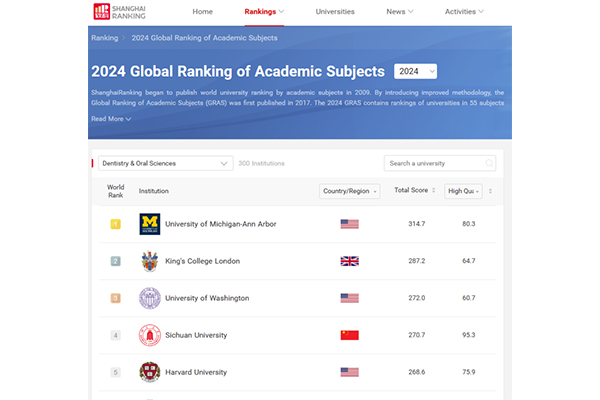Screen dimensions: 600x400
Task: Click the US flag for Michigan
Action: (349, 224)
